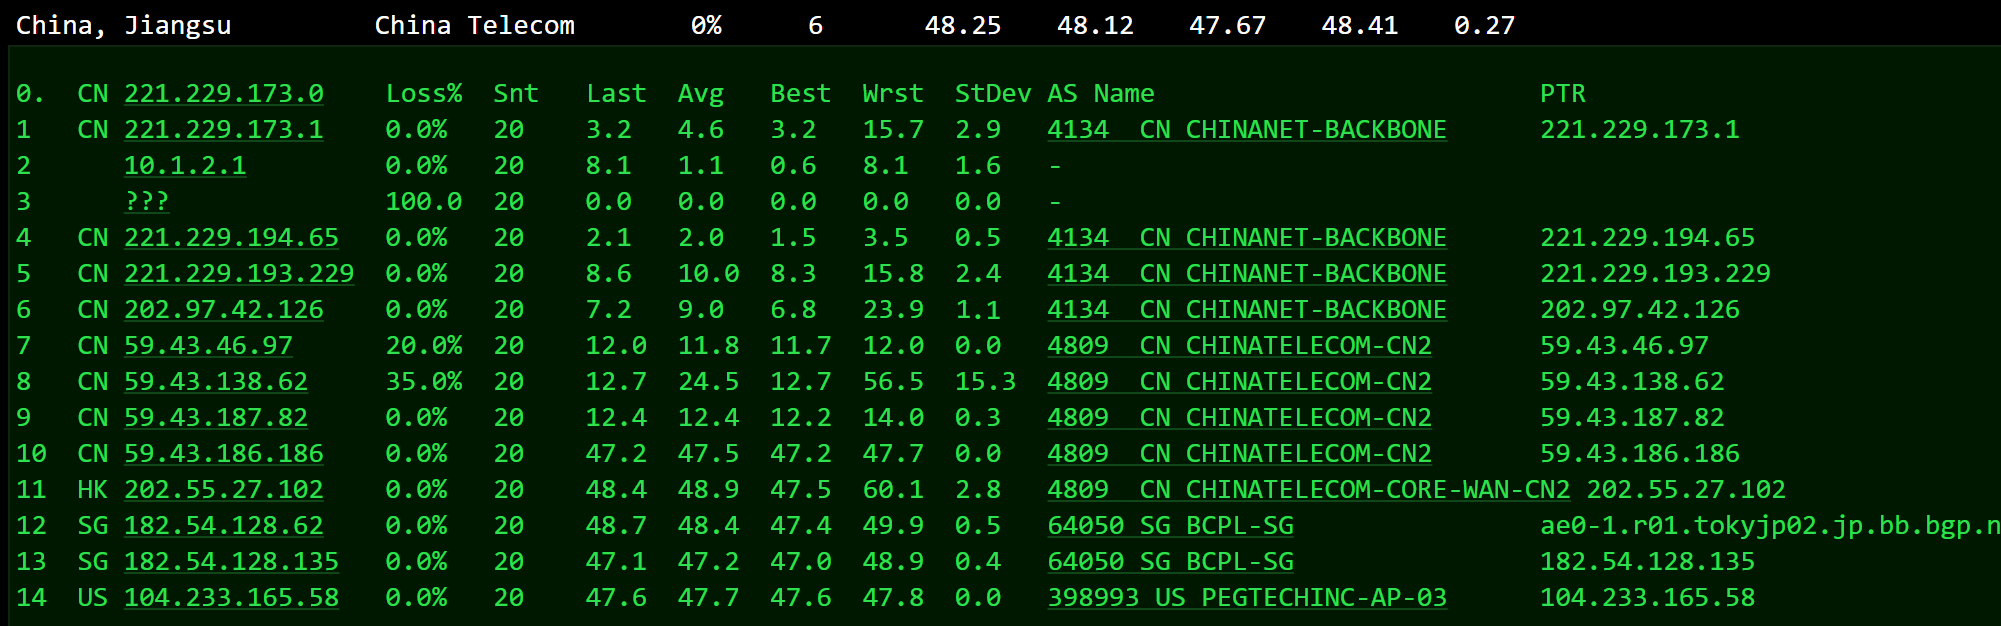The image size is (2001, 626).
Task: Open AS 398993 PEGTECHINC-AP-03 link
Action: click(1247, 598)
